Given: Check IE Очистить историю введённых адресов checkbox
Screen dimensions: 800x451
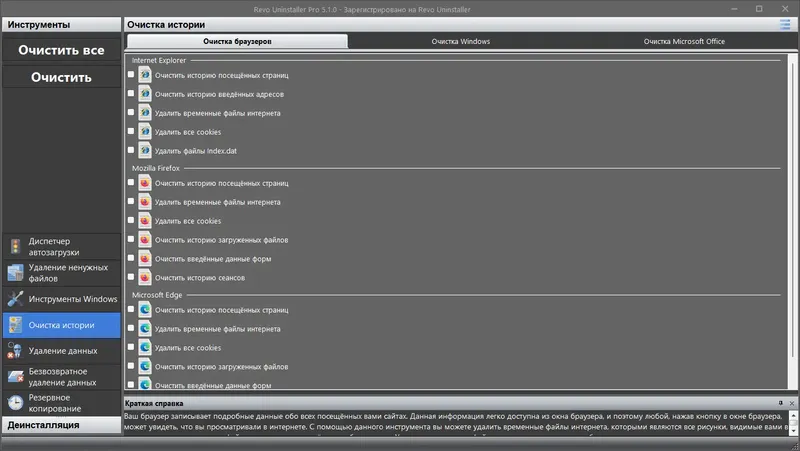Looking at the screenshot, I should tap(131, 93).
